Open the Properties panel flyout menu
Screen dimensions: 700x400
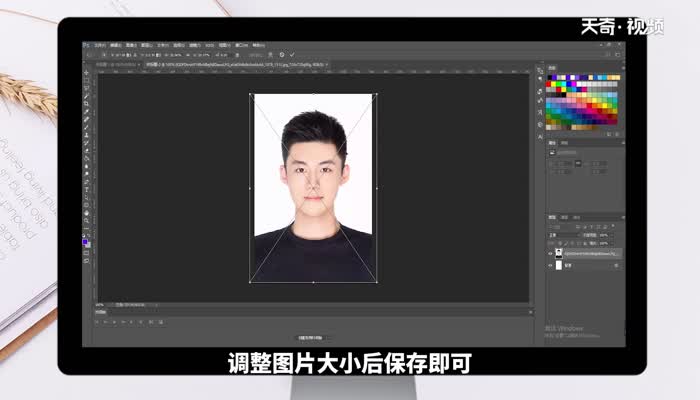[x=622, y=143]
